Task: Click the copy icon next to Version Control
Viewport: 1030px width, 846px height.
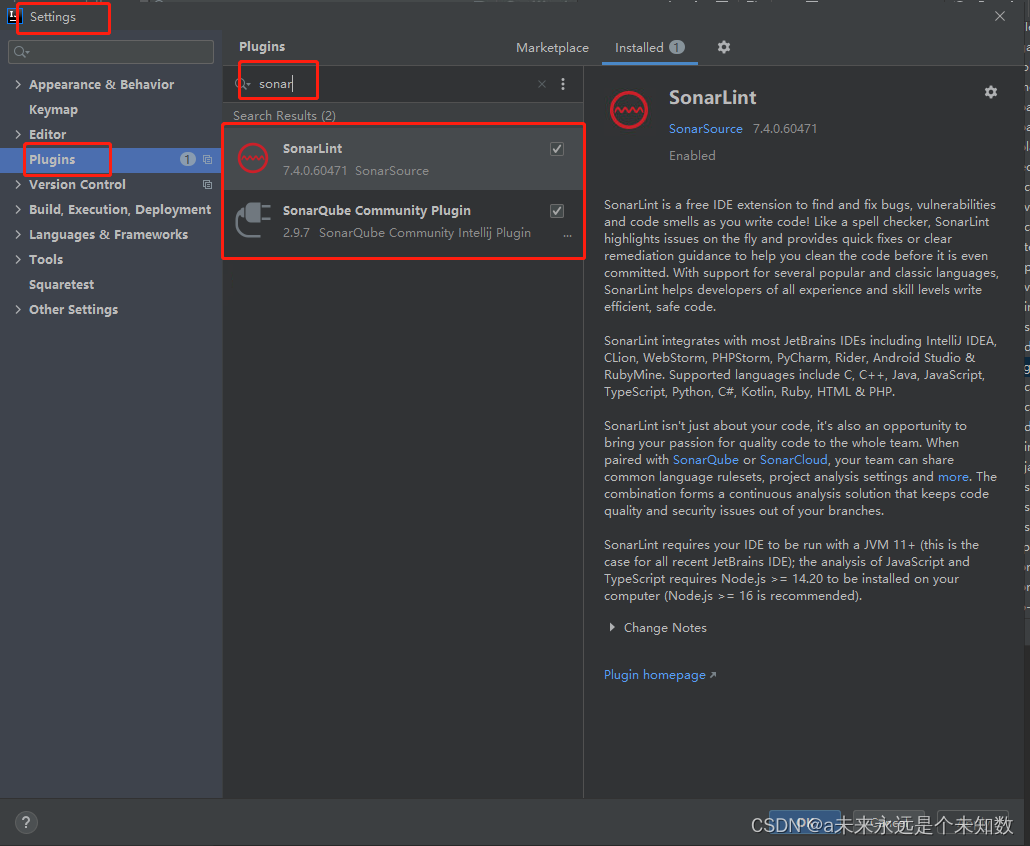Action: pyautogui.click(x=207, y=184)
